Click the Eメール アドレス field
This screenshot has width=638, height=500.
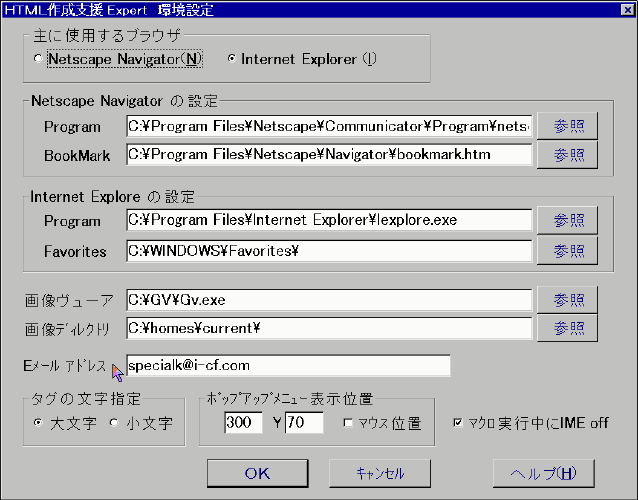click(x=288, y=365)
